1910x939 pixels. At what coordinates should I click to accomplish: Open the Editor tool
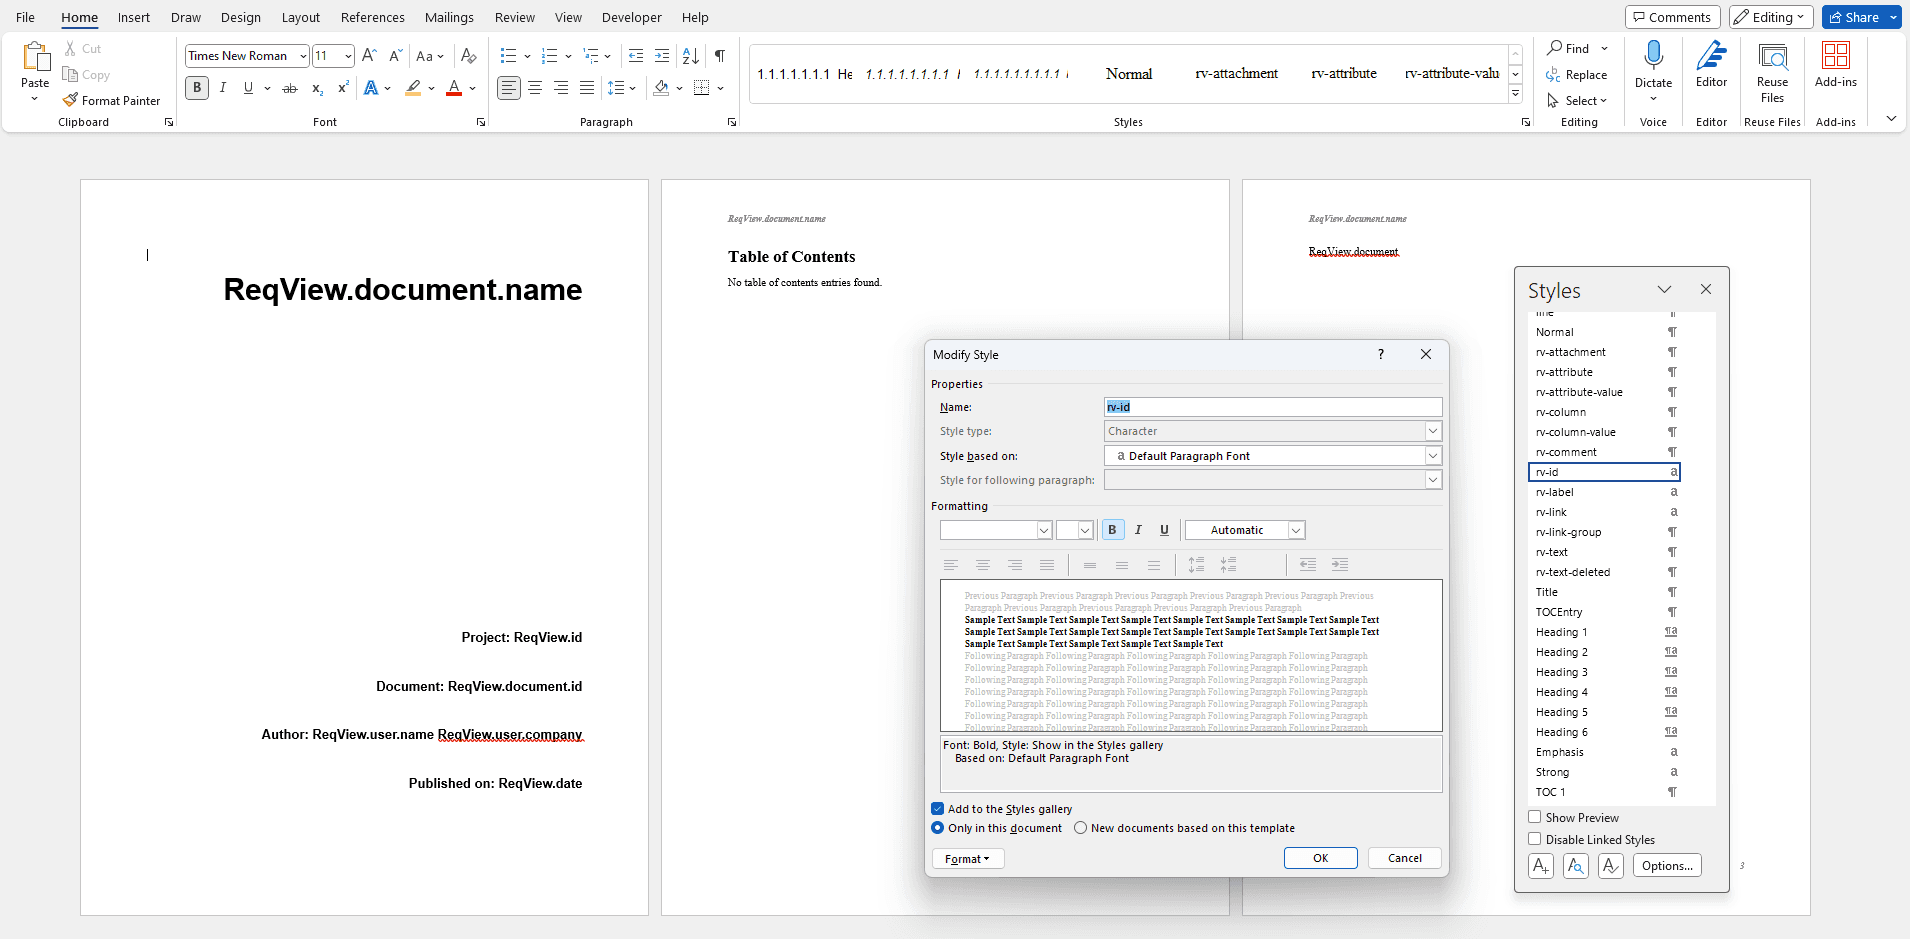(1711, 65)
